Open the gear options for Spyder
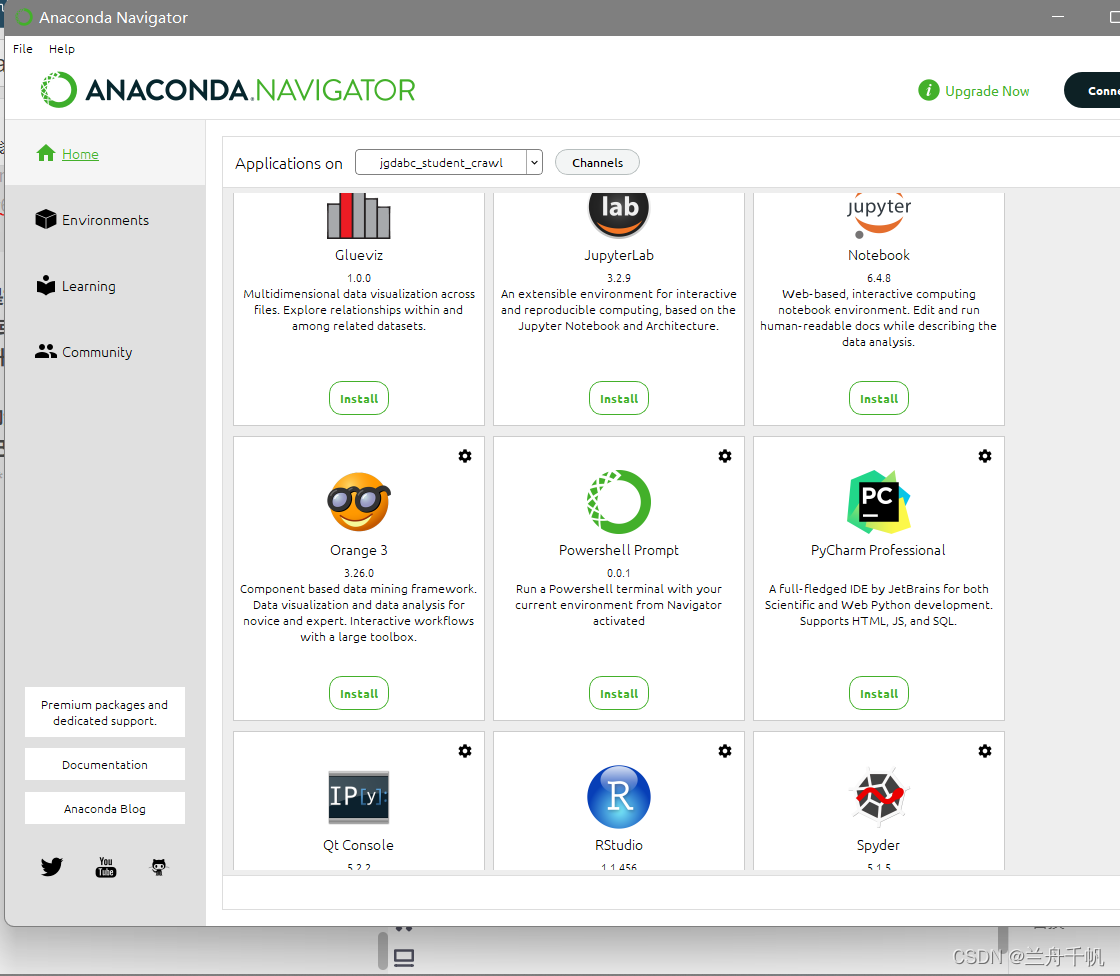Viewport: 1120px width, 976px height. [x=985, y=751]
